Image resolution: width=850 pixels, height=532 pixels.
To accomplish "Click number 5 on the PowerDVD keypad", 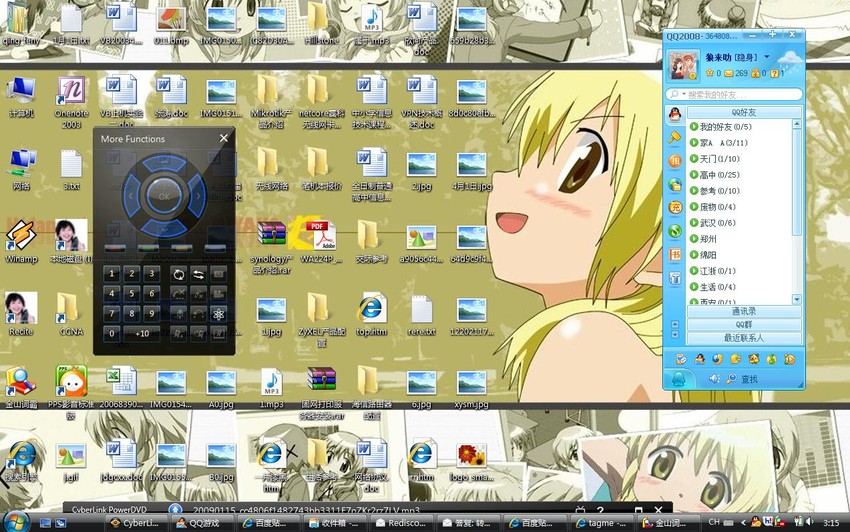I will [x=132, y=293].
